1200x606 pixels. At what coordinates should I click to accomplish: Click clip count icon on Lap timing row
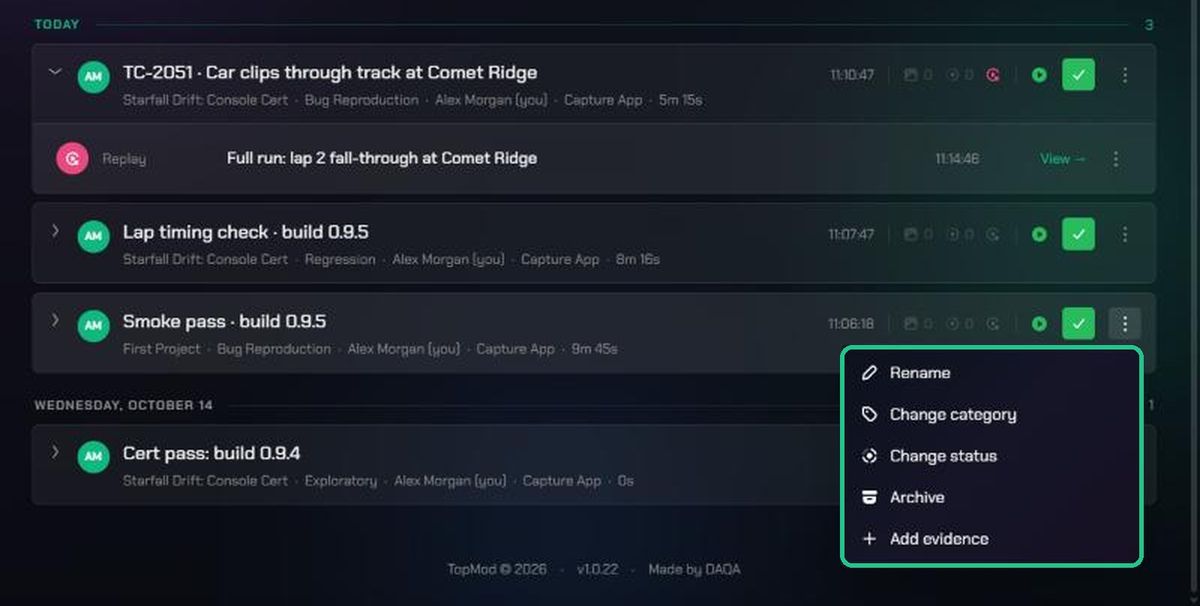tap(952, 235)
